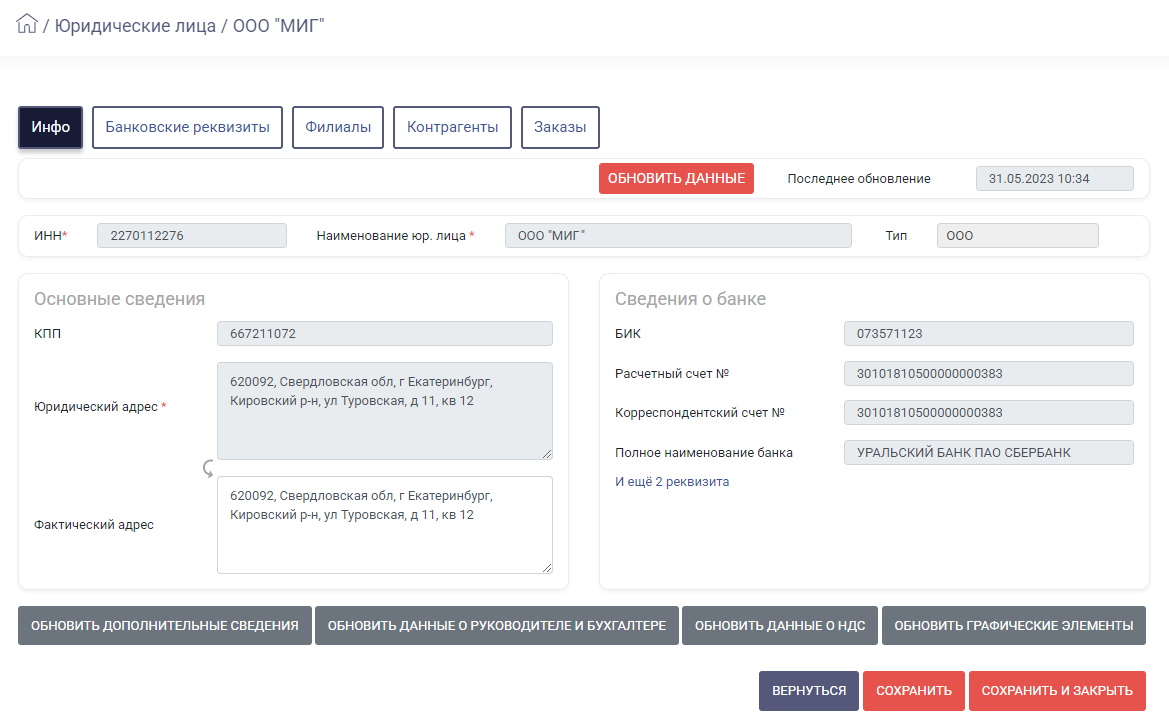Click Полное наименование банка field

pos(989,452)
